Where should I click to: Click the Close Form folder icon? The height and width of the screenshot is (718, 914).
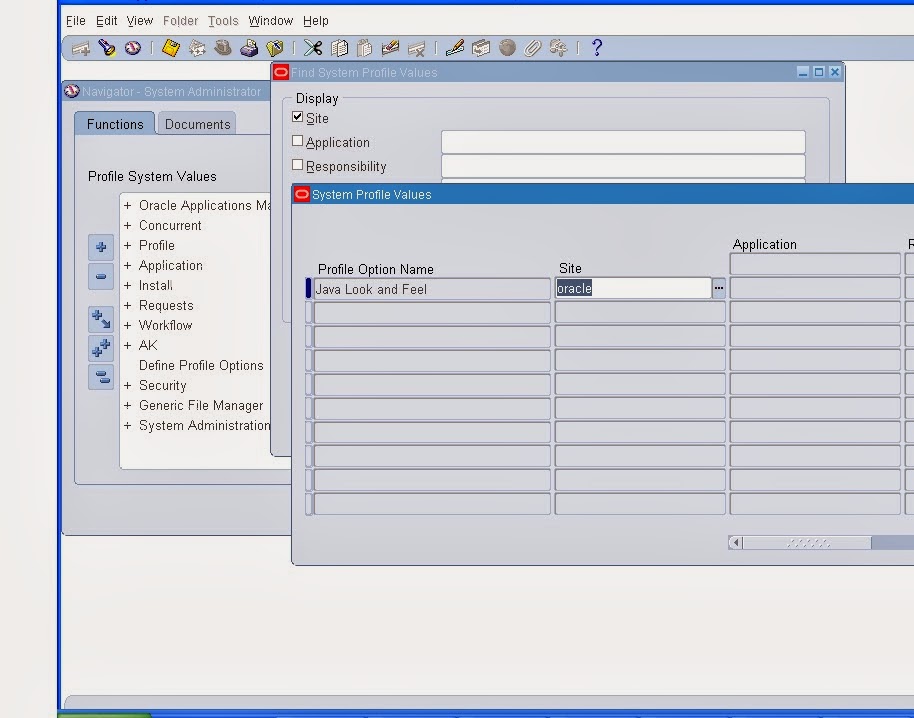(275, 48)
